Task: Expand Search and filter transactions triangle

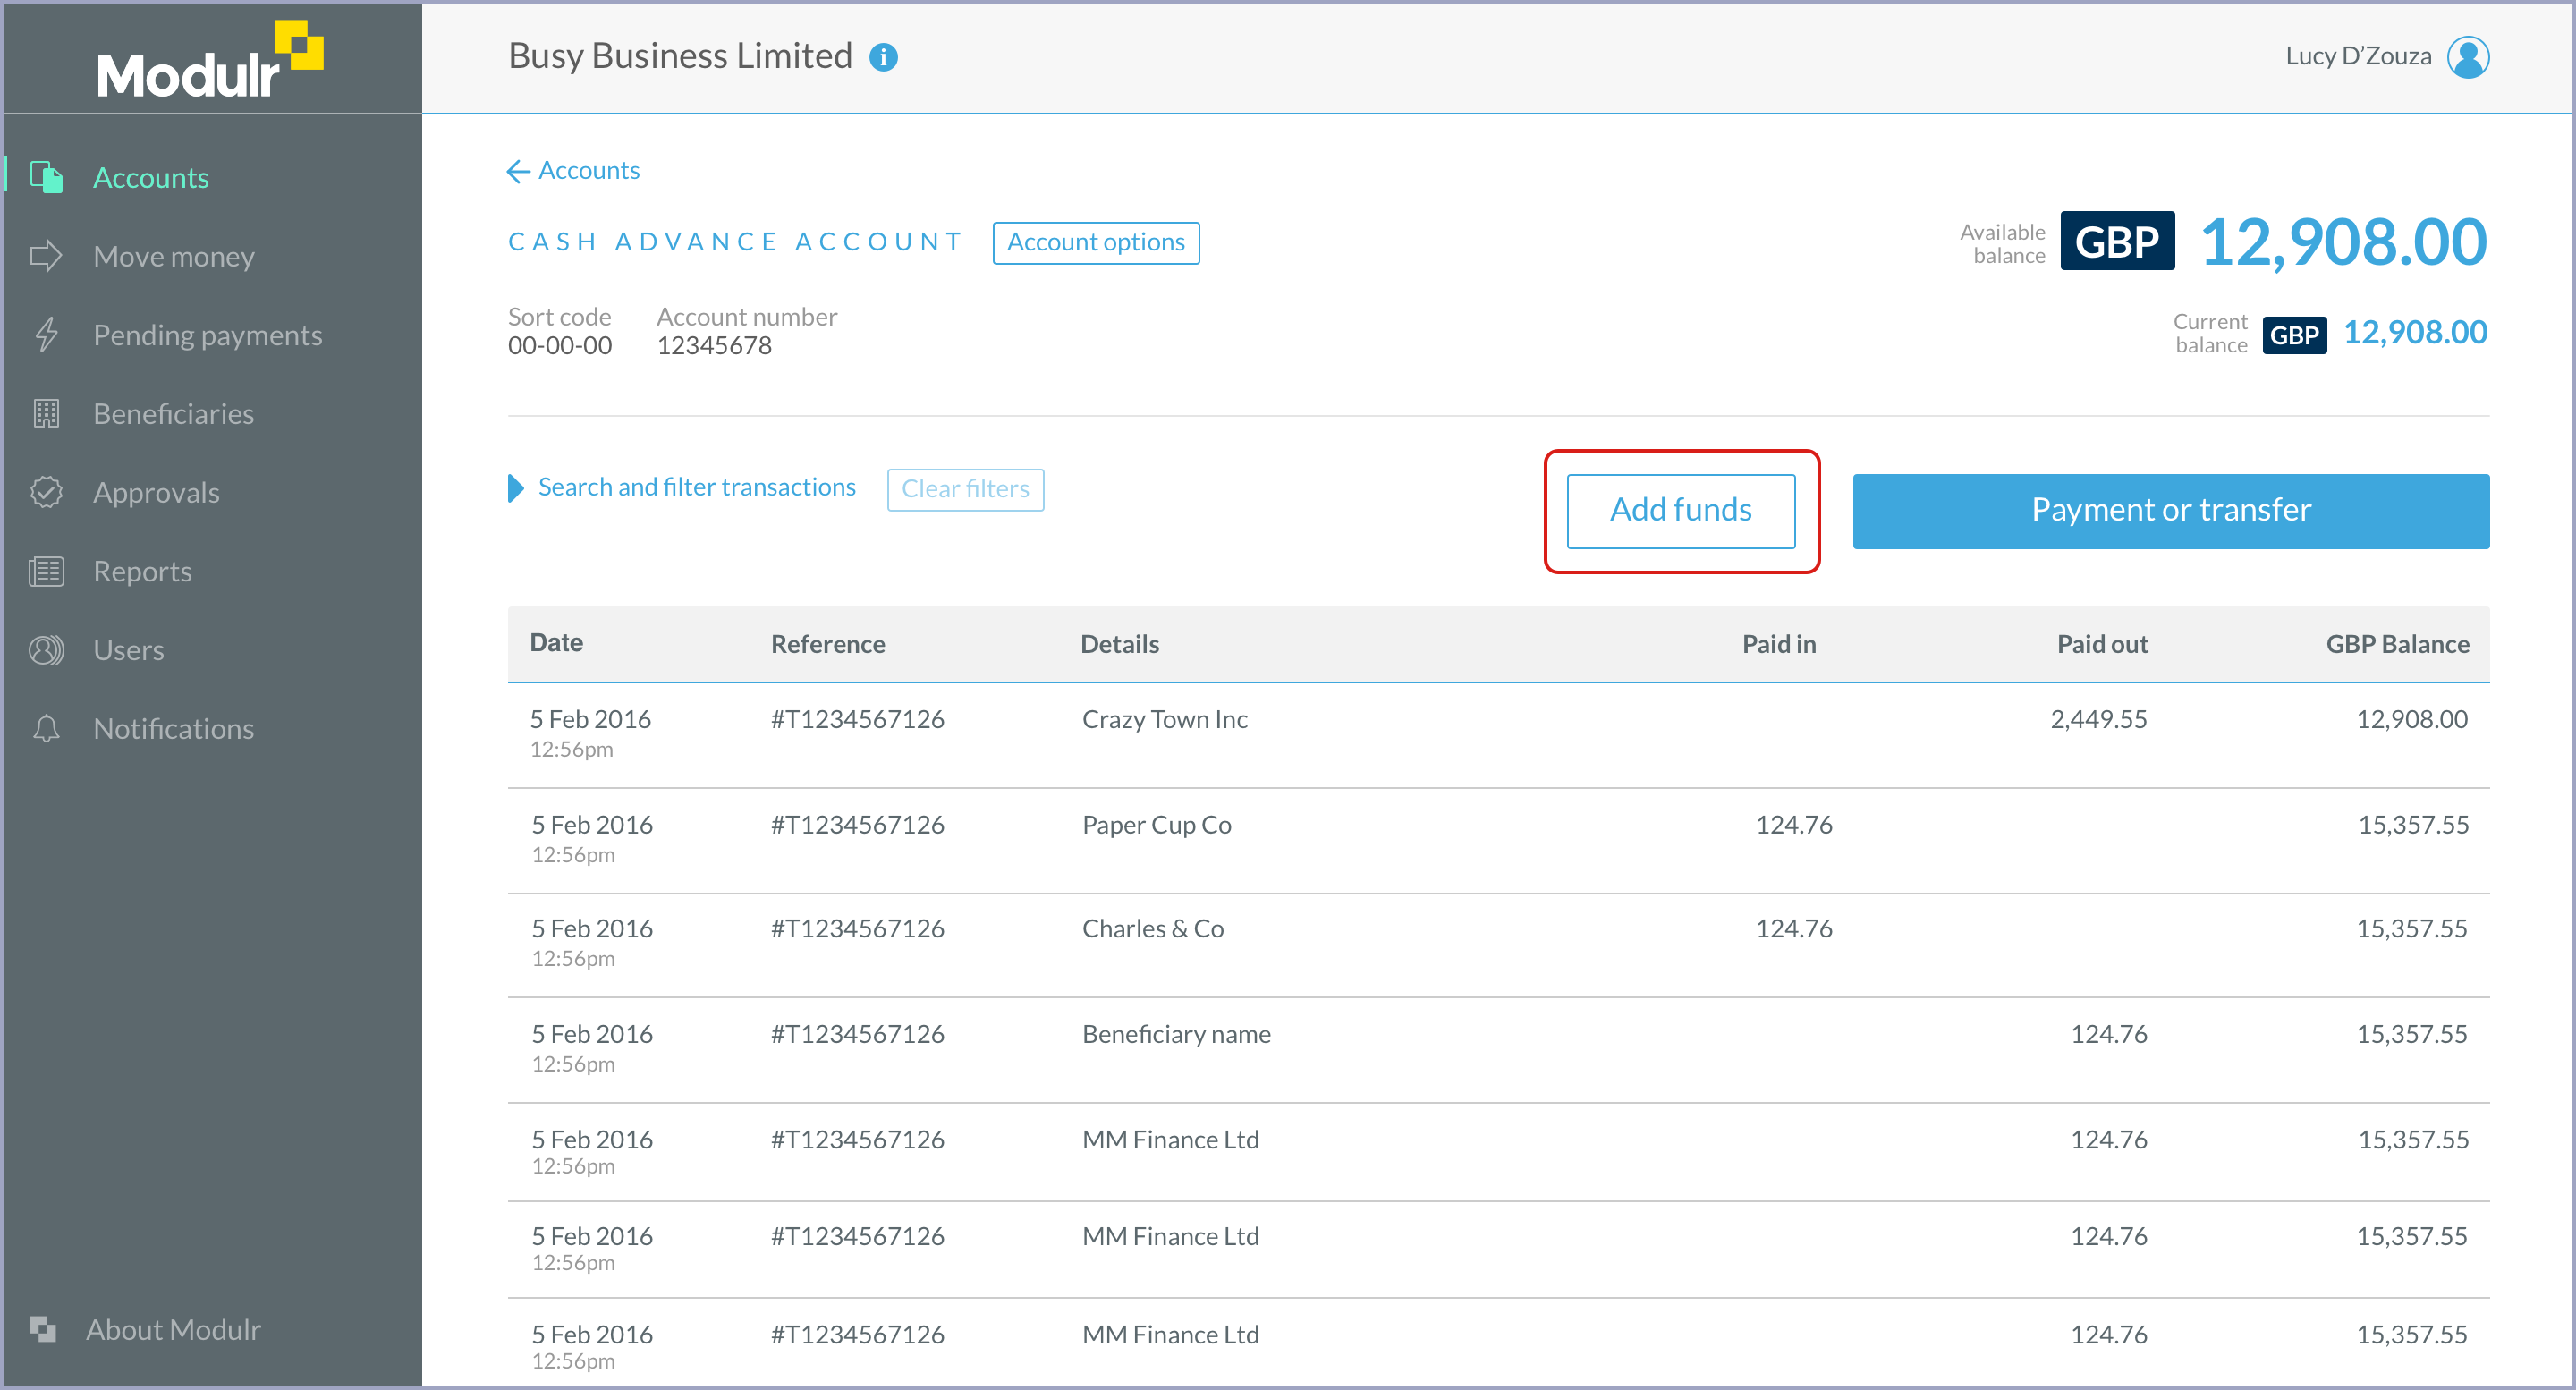Action: [516, 488]
